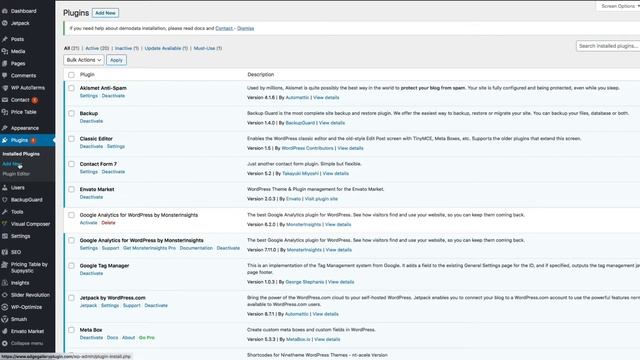Check the Contact Form 7 checkbox
The image size is (640, 360).
tap(71, 164)
